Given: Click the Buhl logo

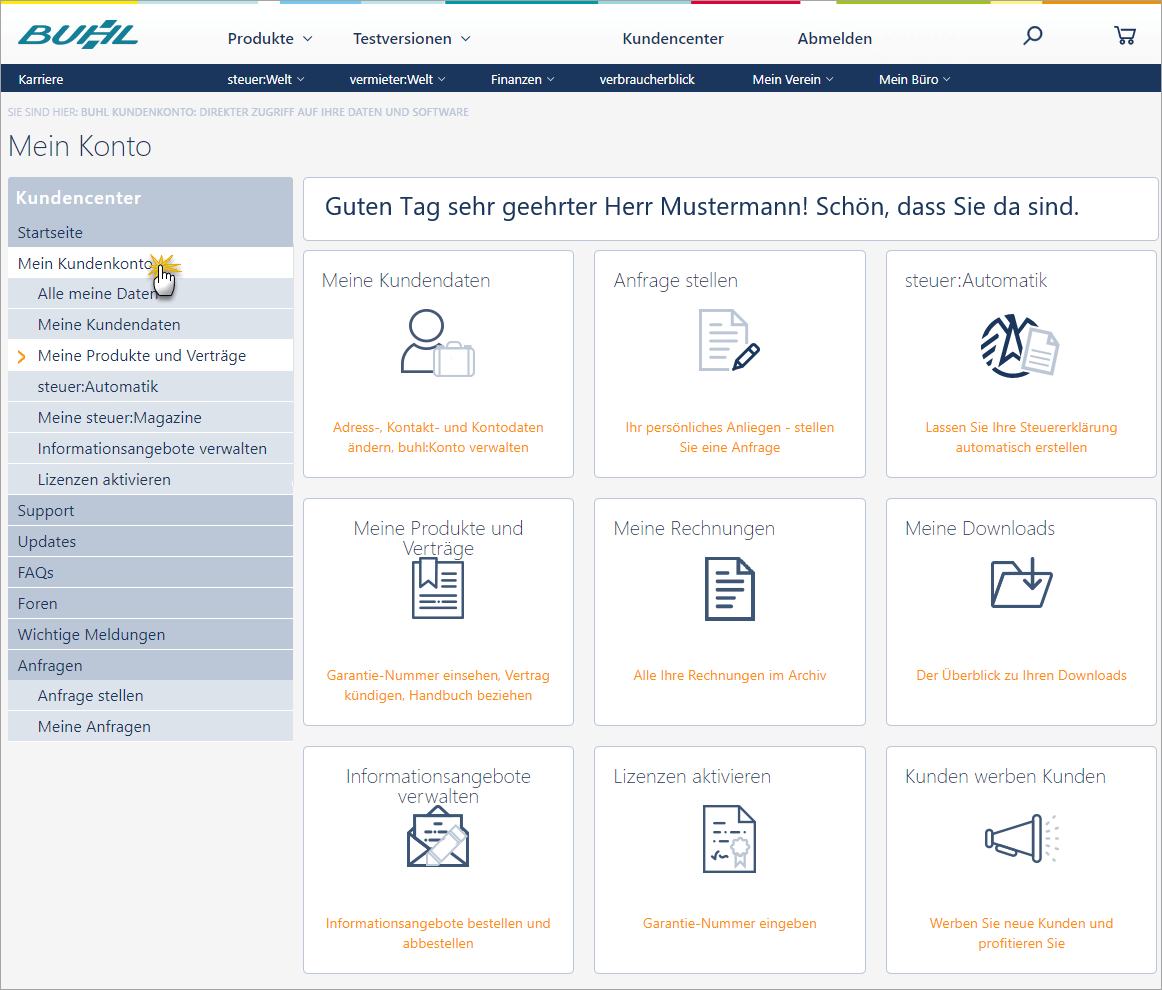Looking at the screenshot, I should click(78, 36).
